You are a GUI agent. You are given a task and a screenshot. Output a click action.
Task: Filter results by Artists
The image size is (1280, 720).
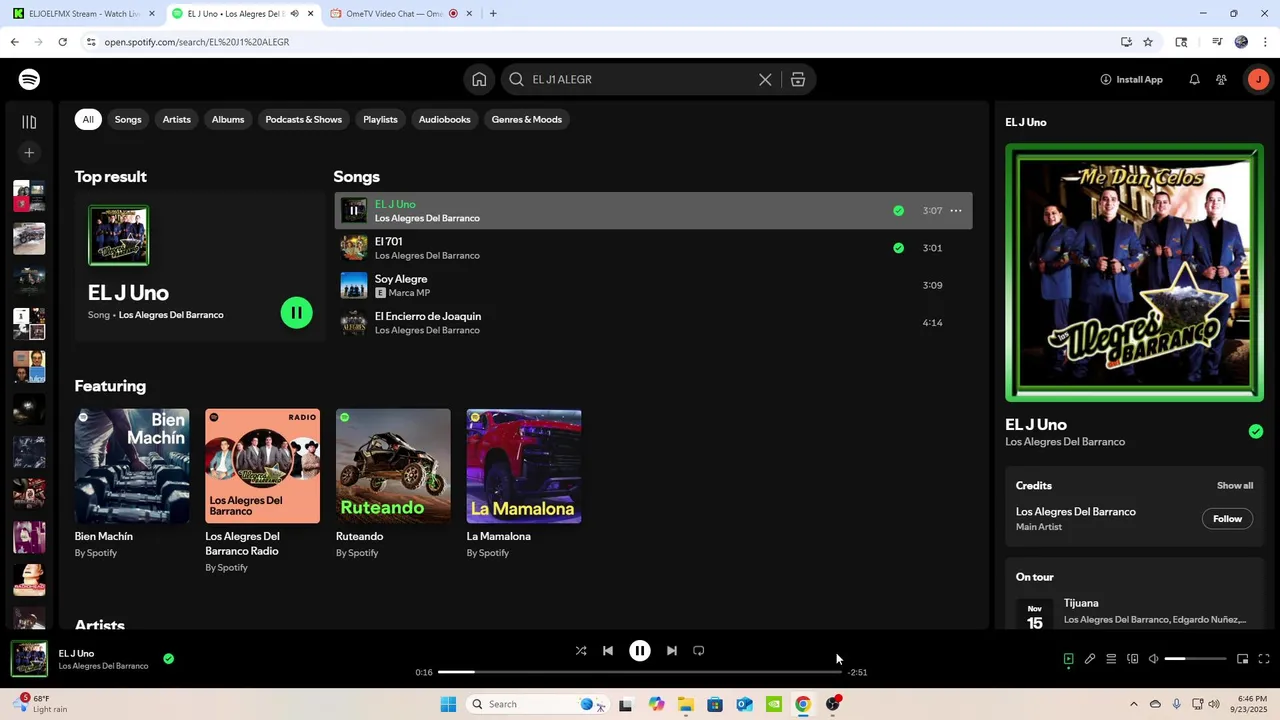pos(177,119)
